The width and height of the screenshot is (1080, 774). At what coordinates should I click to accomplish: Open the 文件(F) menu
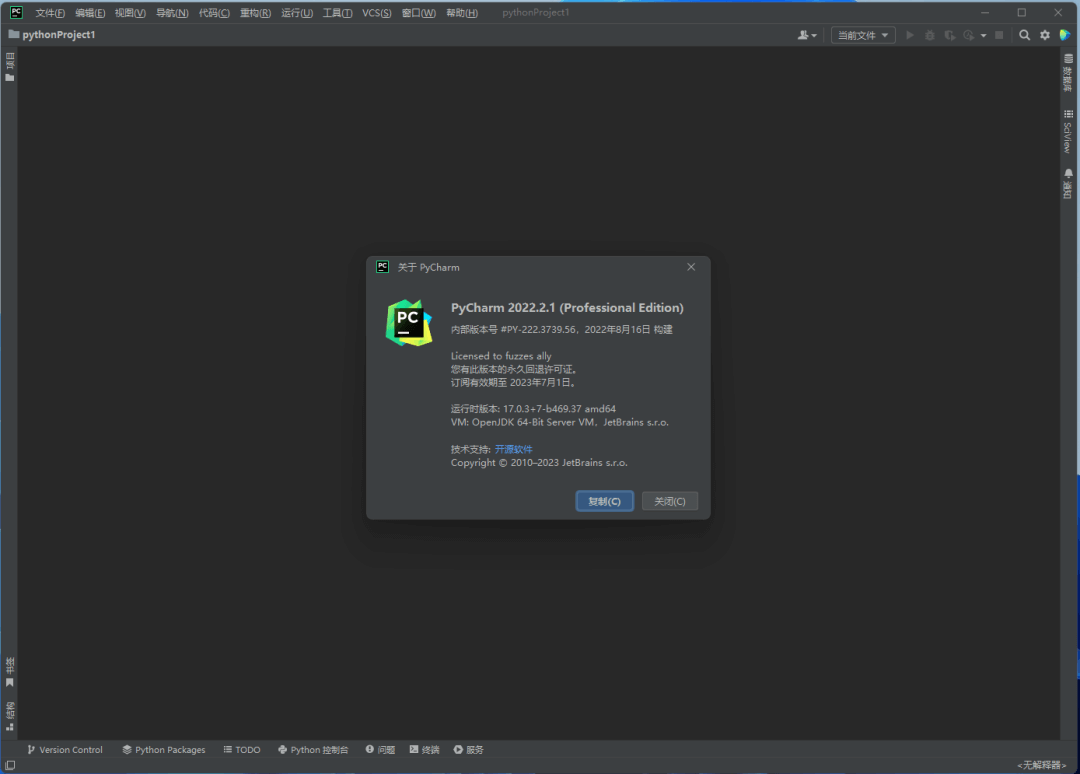click(50, 13)
